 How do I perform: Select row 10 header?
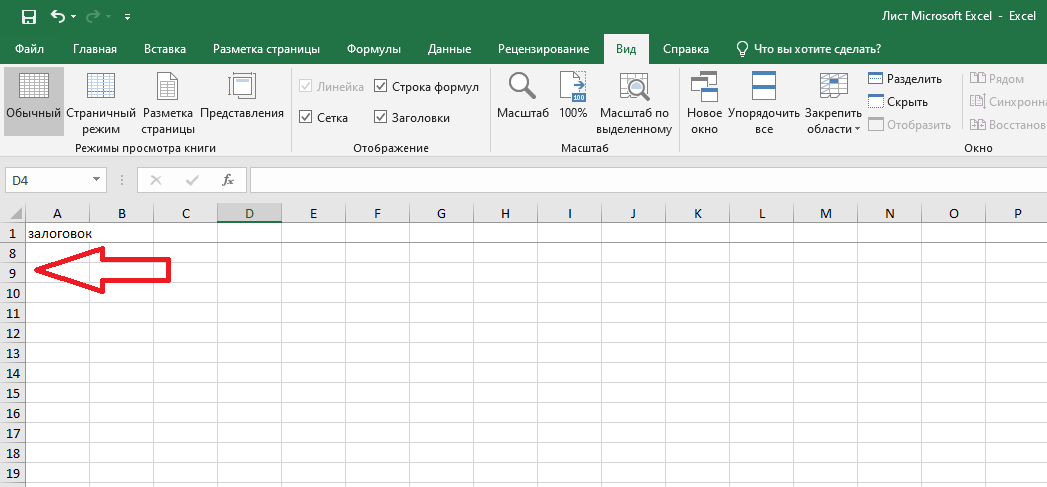[x=13, y=293]
